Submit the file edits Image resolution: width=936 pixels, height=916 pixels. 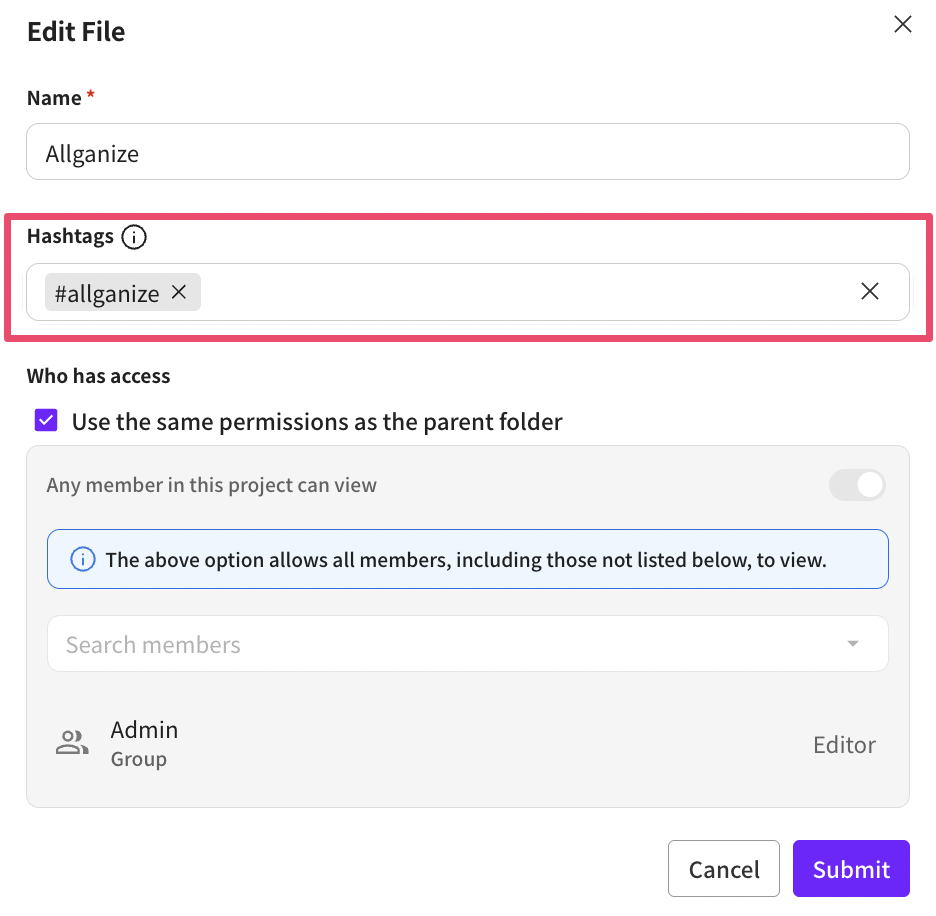pyautogui.click(x=851, y=869)
